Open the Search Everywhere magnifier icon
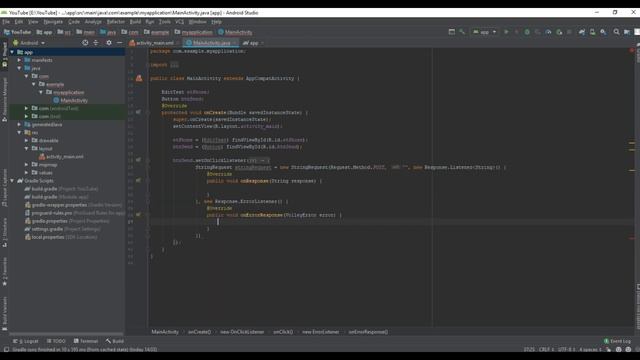 click(x=616, y=32)
